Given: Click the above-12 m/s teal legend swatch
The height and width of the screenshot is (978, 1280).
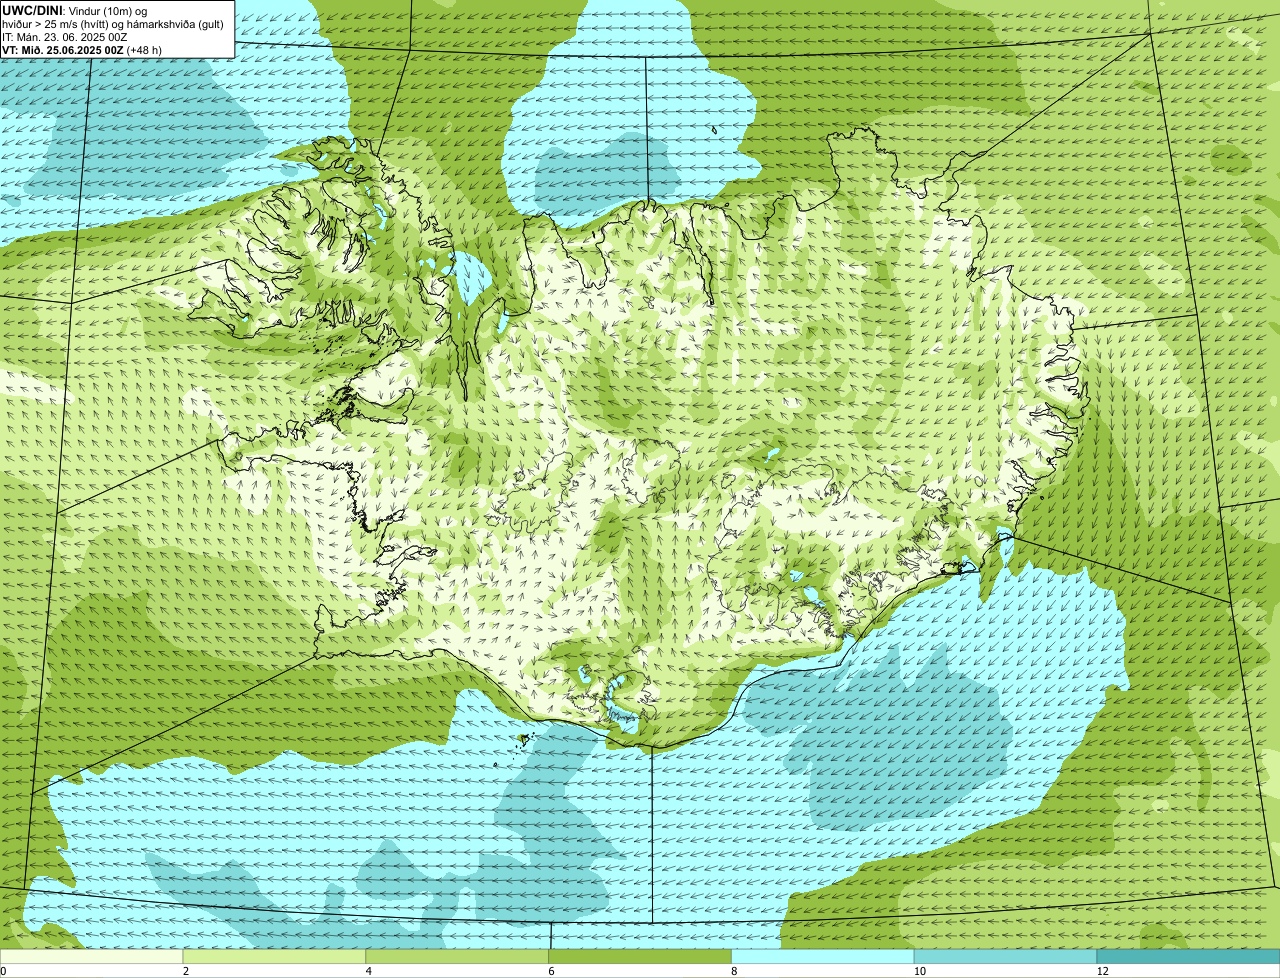Looking at the screenshot, I should [1189, 957].
